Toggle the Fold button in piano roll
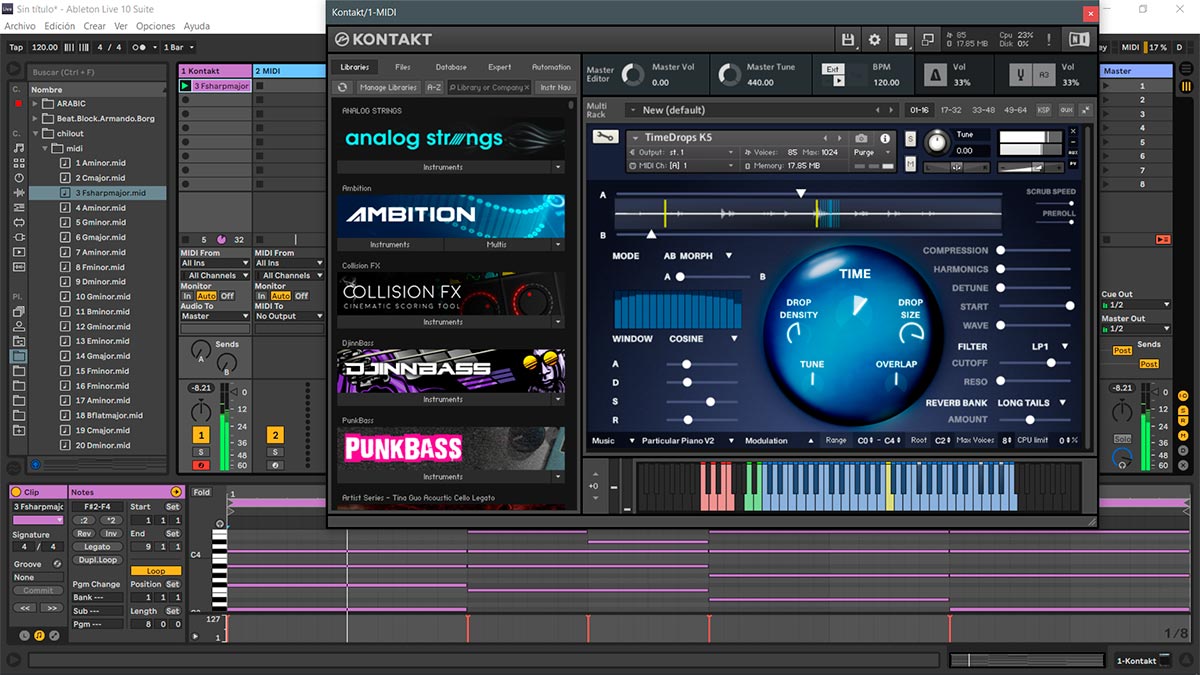The width and height of the screenshot is (1200, 675). pyautogui.click(x=202, y=492)
